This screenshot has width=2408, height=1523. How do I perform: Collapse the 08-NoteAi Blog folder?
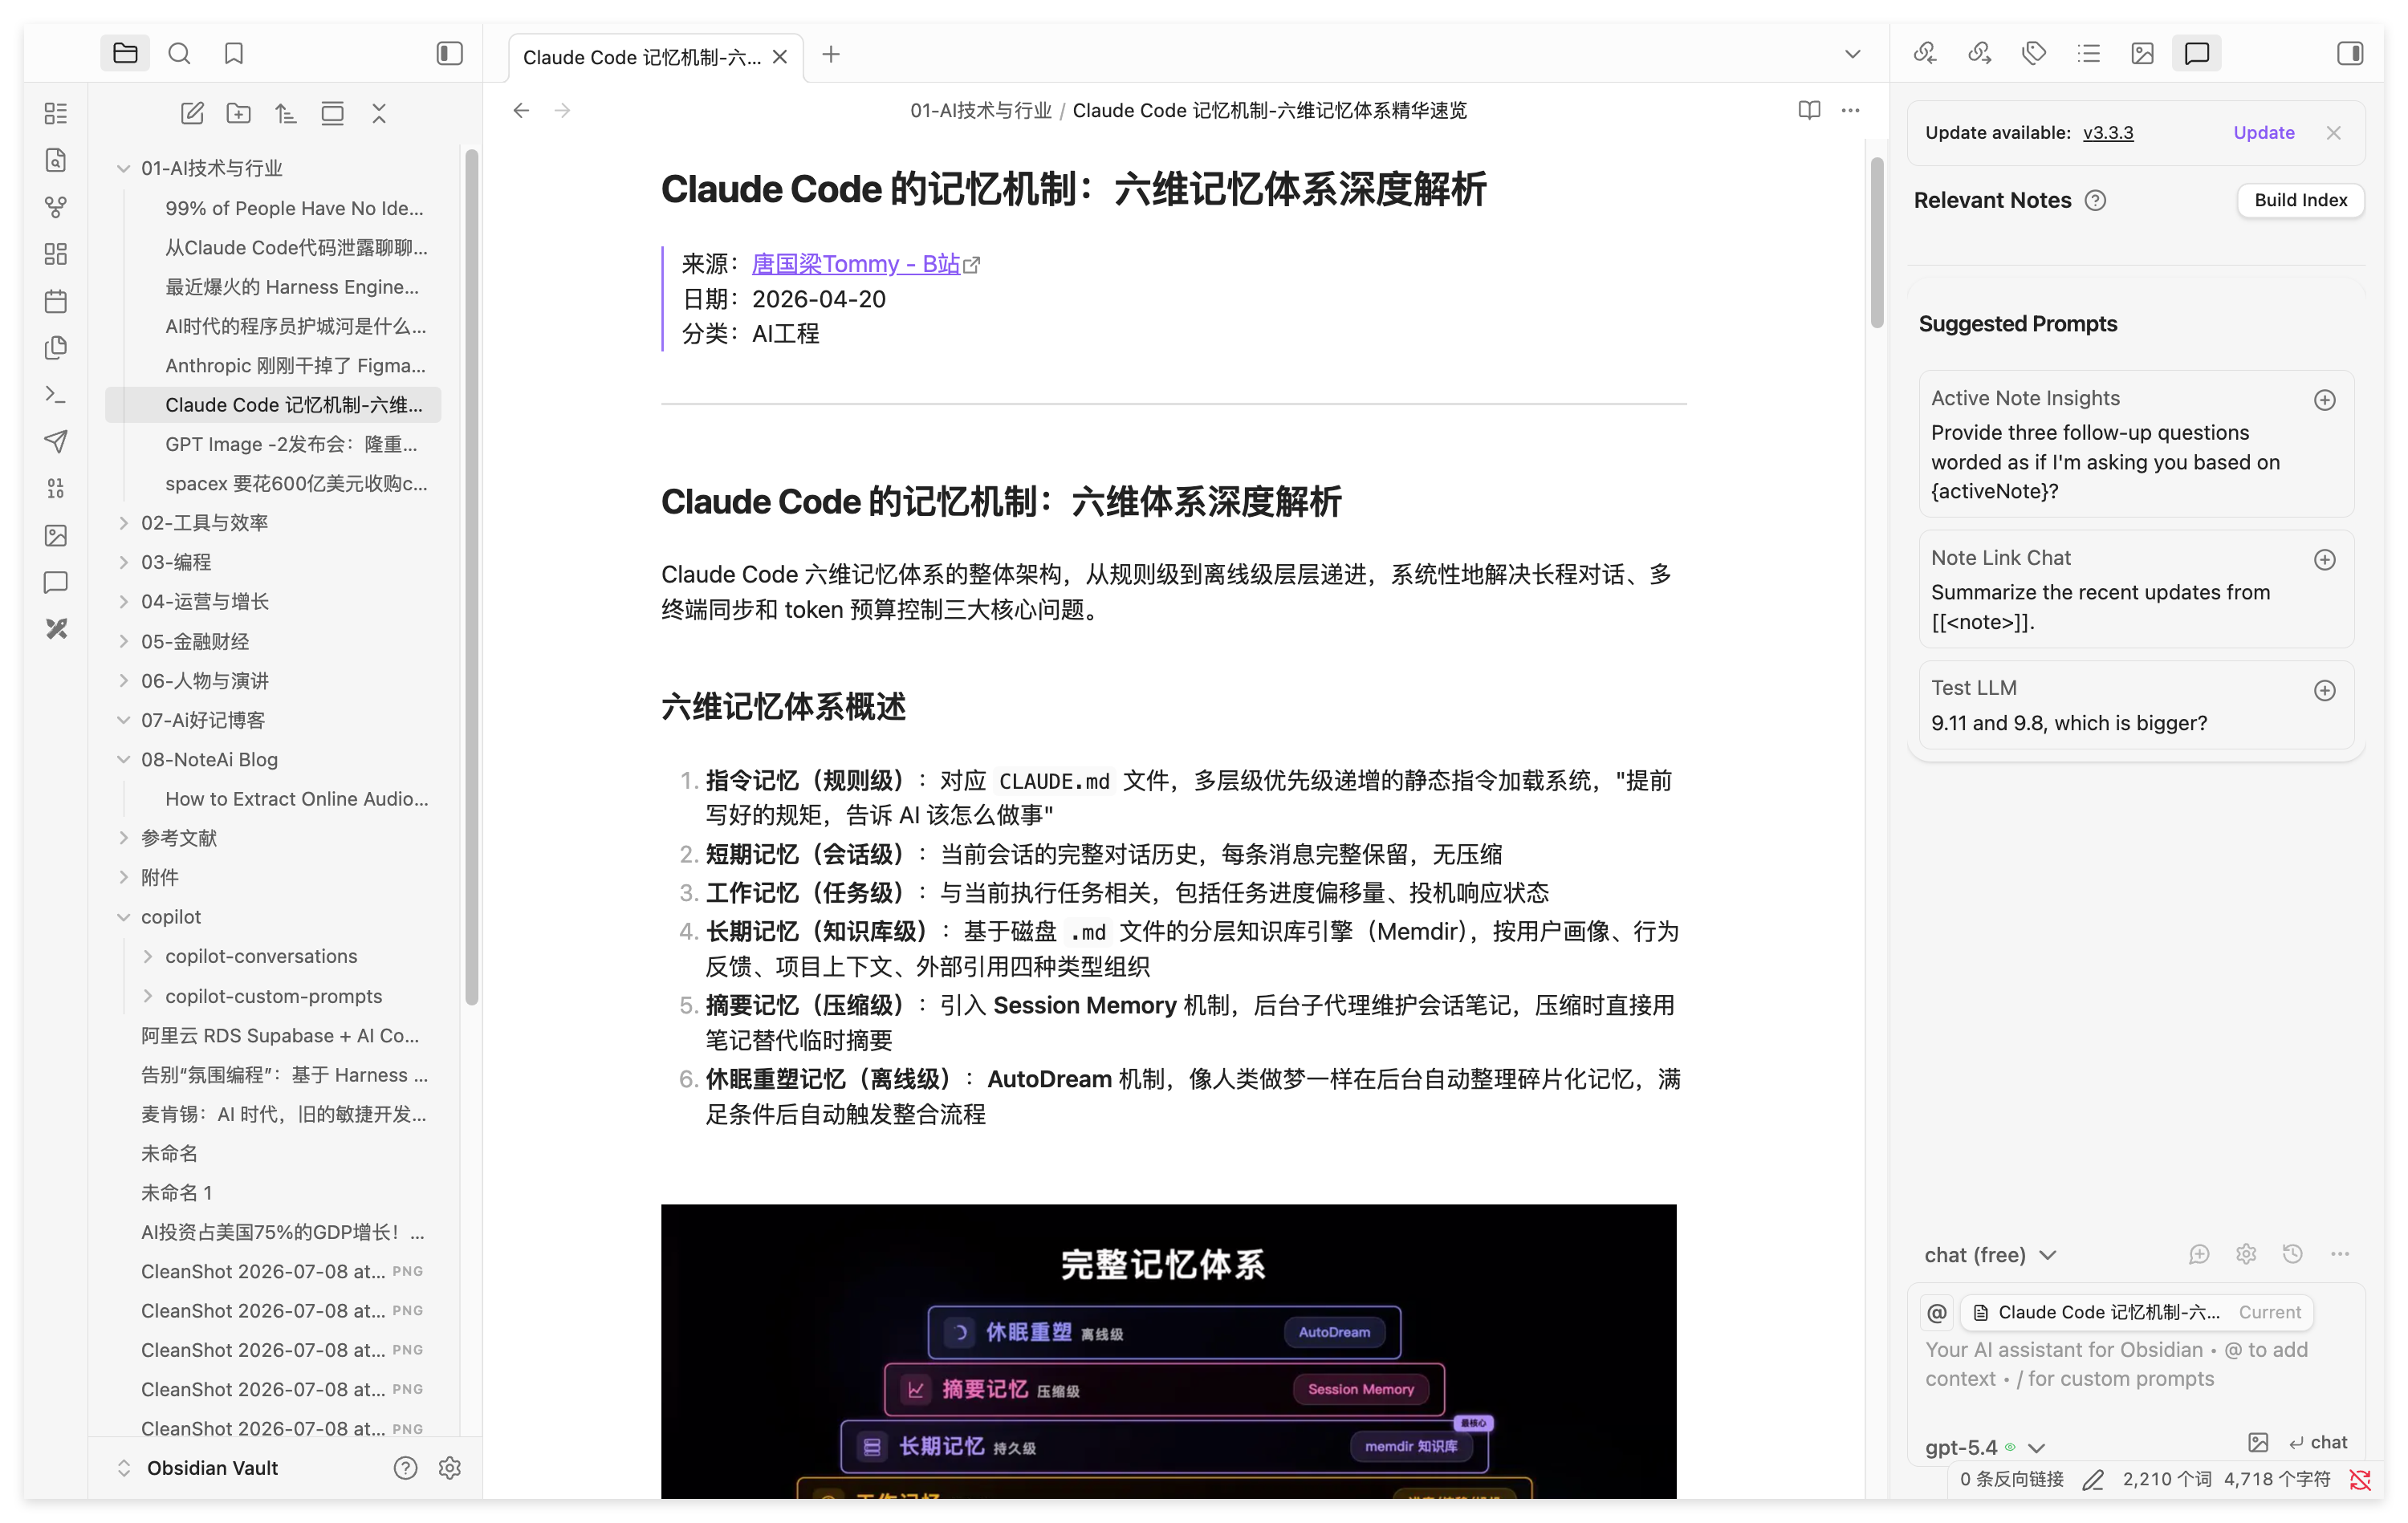[x=124, y=759]
